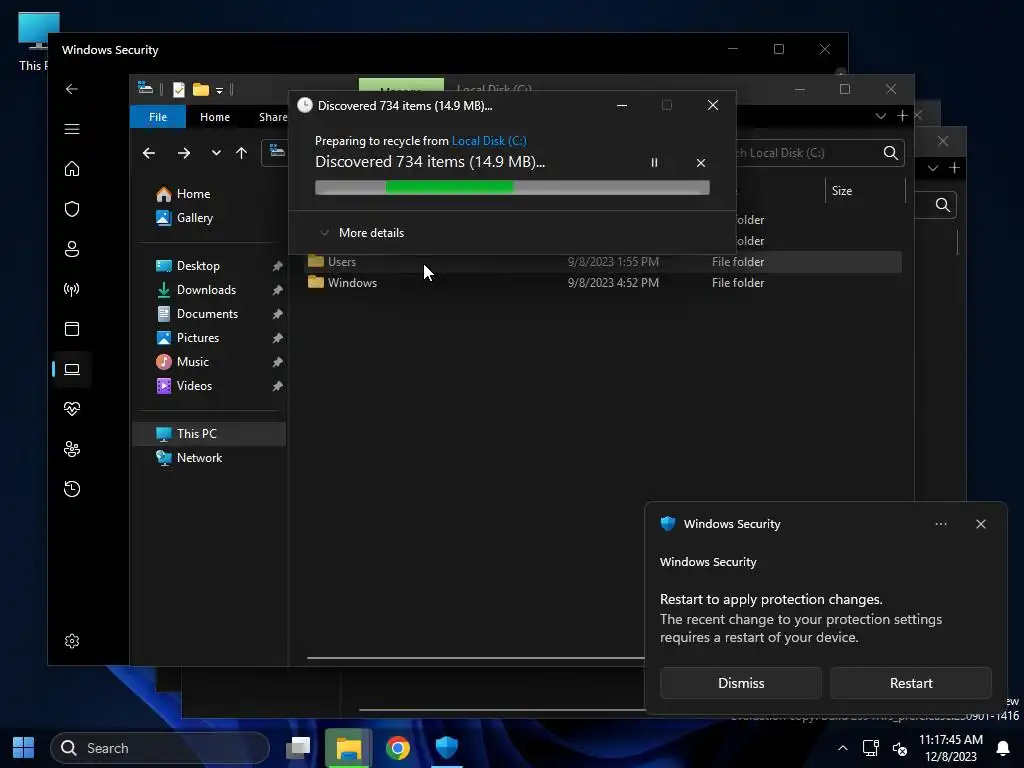Click the search magnifier in Explorer search box
Viewport: 1024px width, 768px height.
click(891, 153)
